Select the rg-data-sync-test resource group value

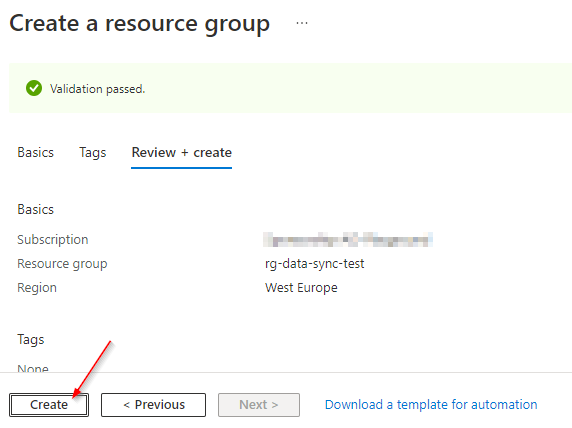click(x=314, y=264)
